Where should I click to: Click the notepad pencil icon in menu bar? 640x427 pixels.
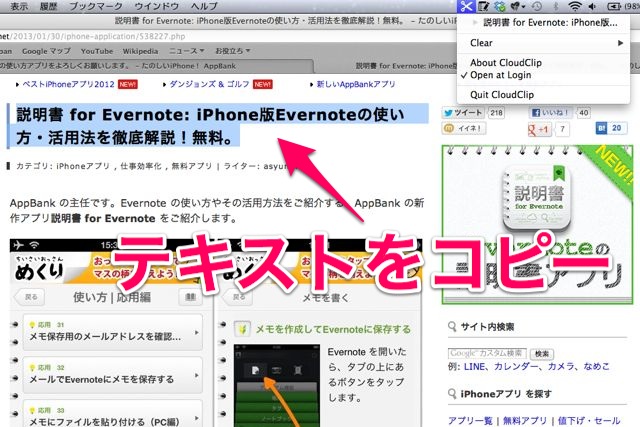484,6
